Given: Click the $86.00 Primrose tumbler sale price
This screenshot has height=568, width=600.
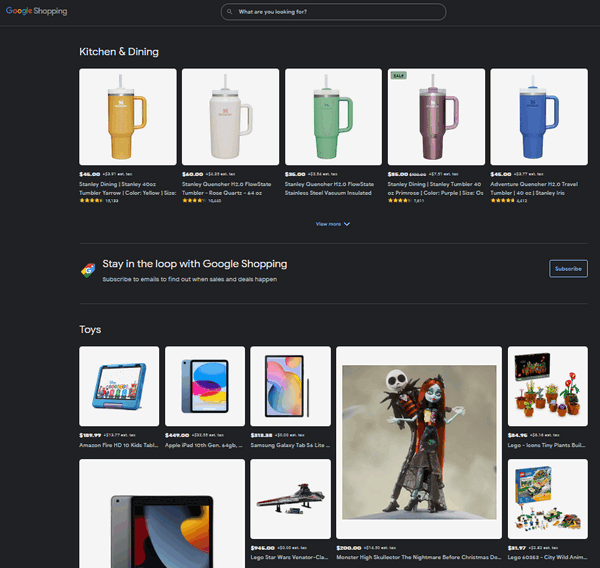Looking at the screenshot, I should pos(398,174).
